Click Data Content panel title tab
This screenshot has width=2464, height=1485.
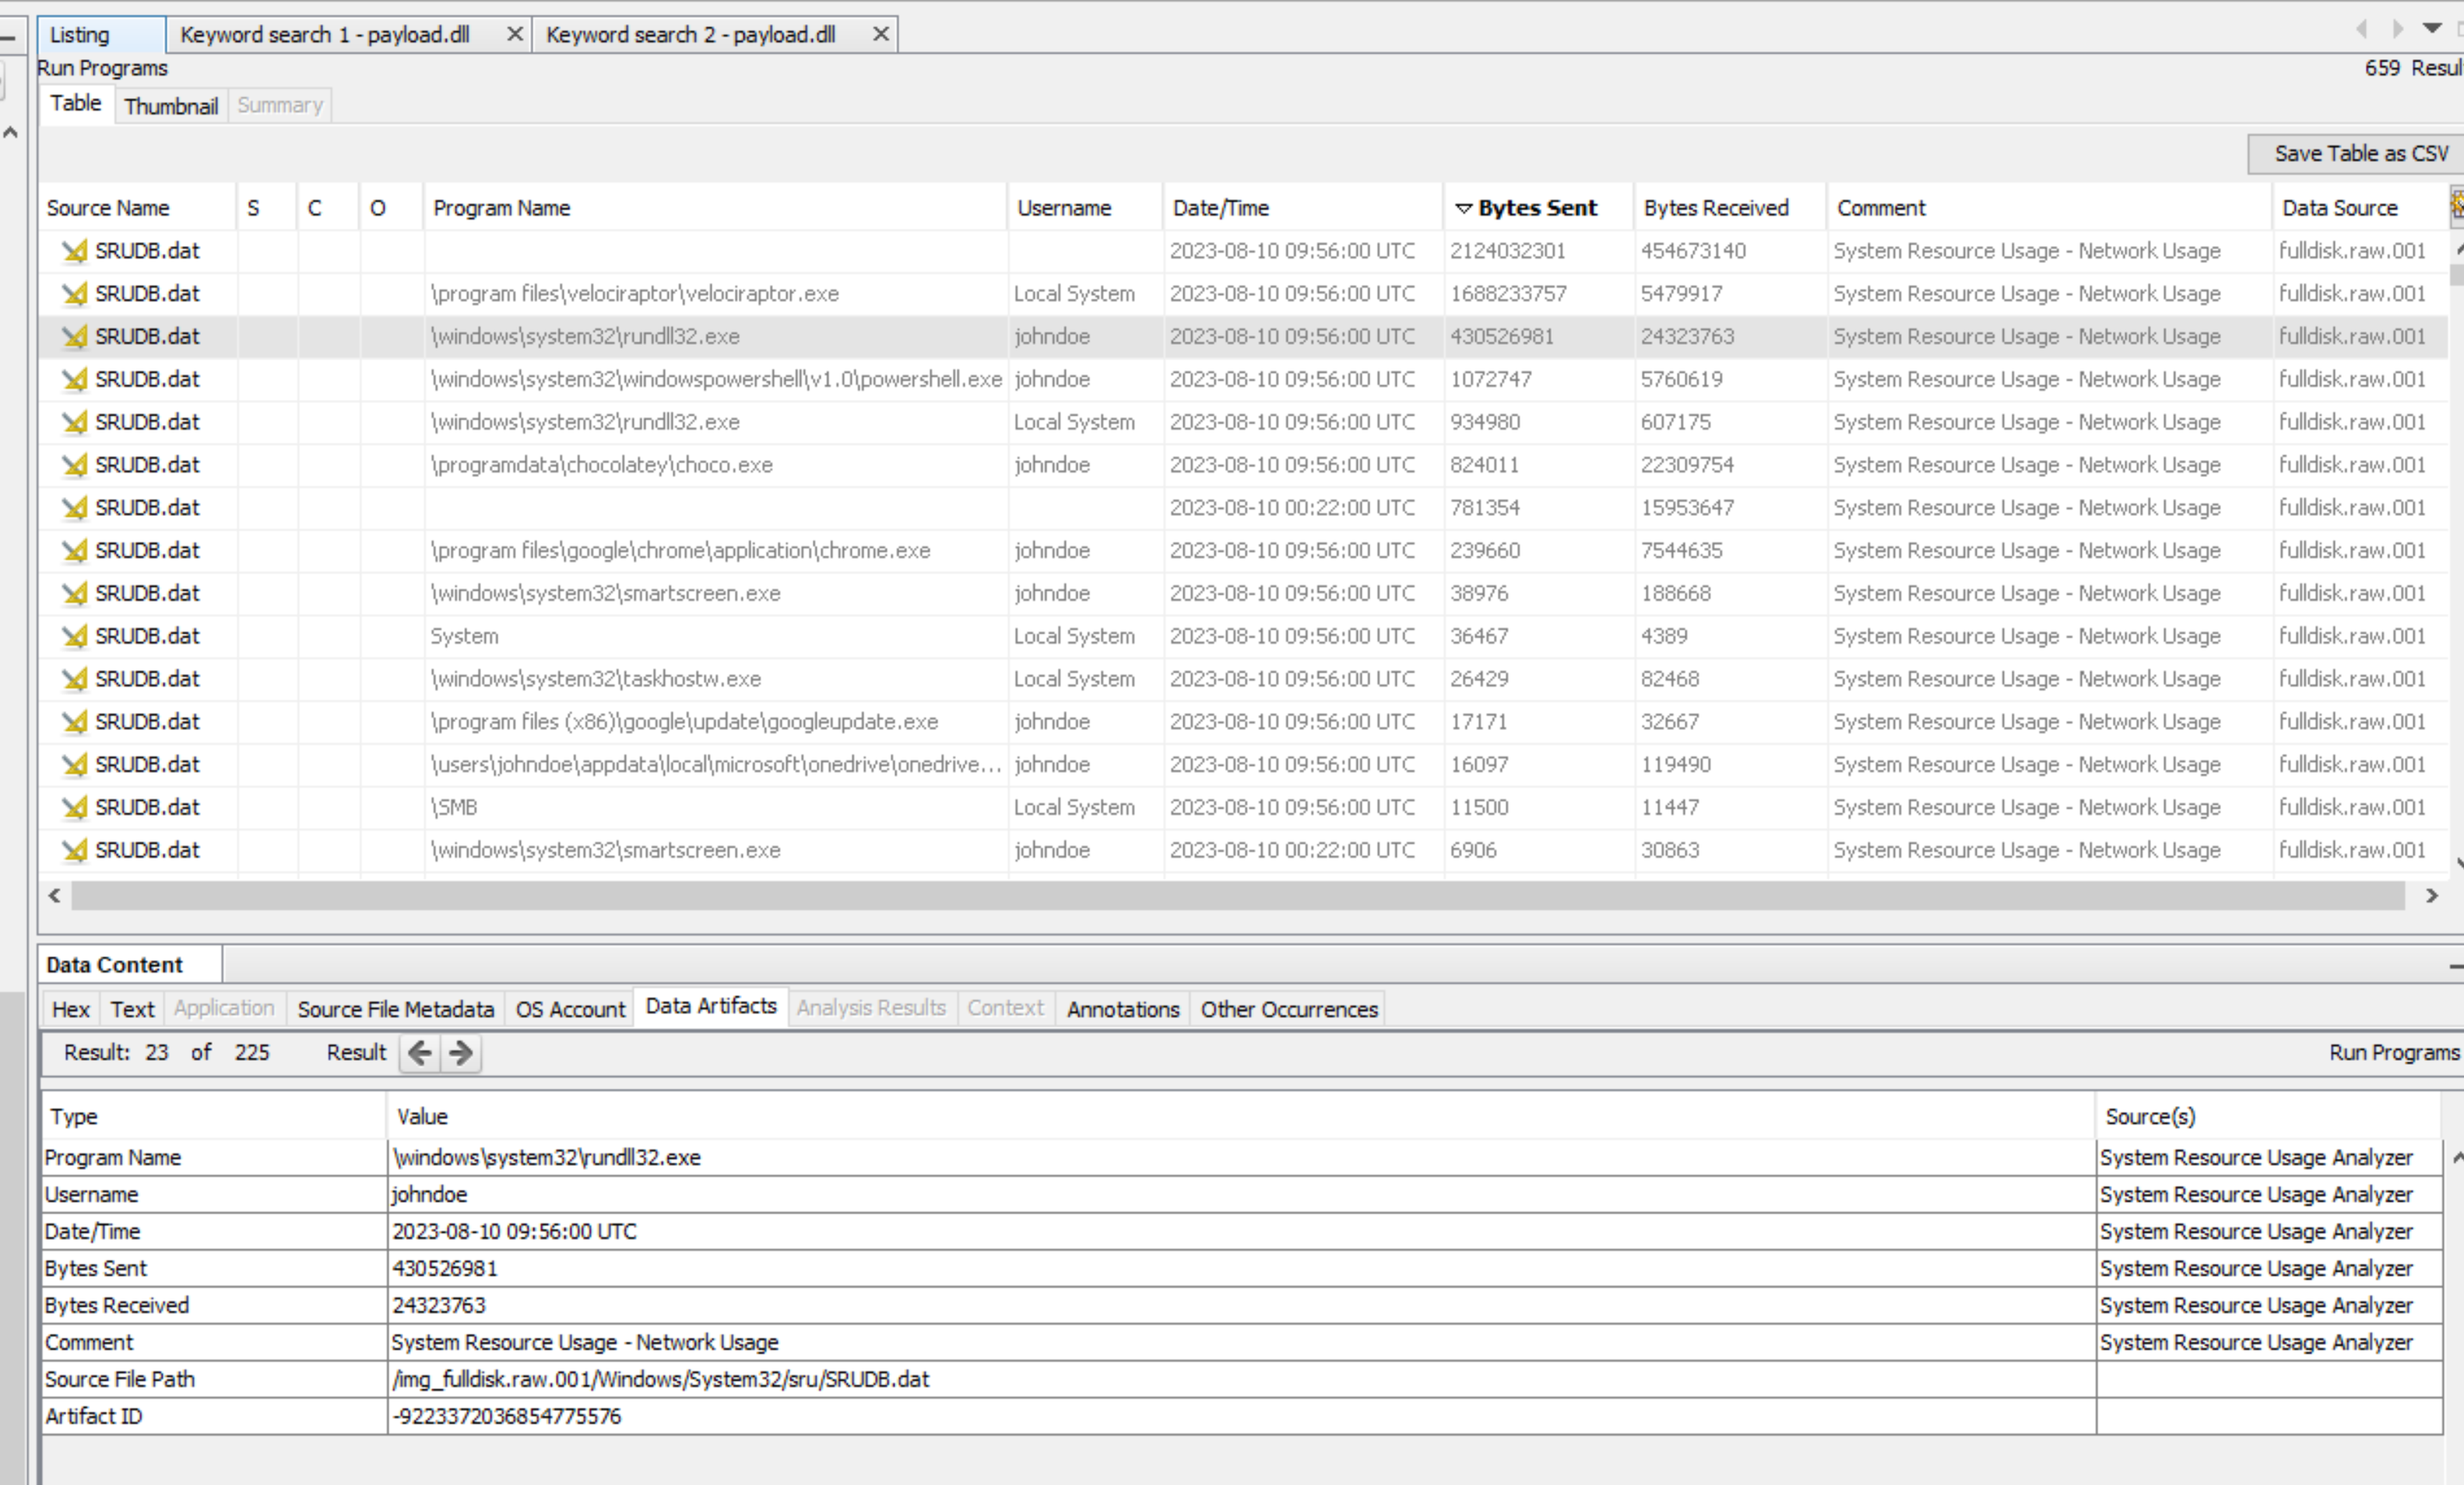[129, 966]
